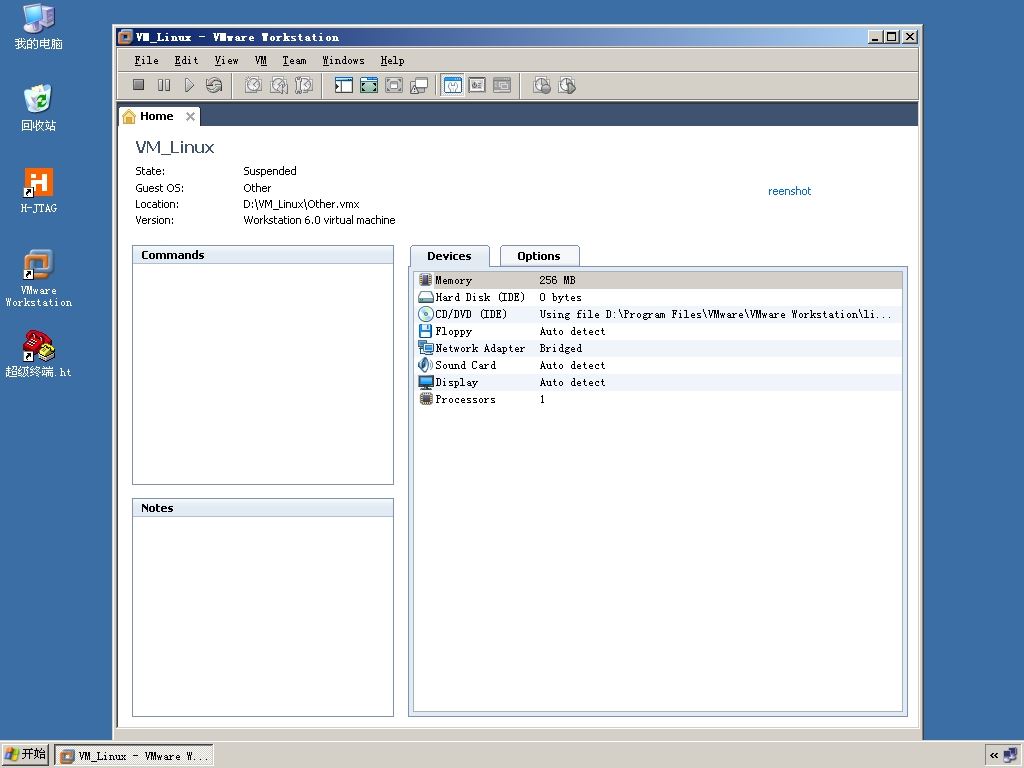Toggle the sidebar panel toolbar icon
The image size is (1024, 768).
pyautogui.click(x=344, y=85)
